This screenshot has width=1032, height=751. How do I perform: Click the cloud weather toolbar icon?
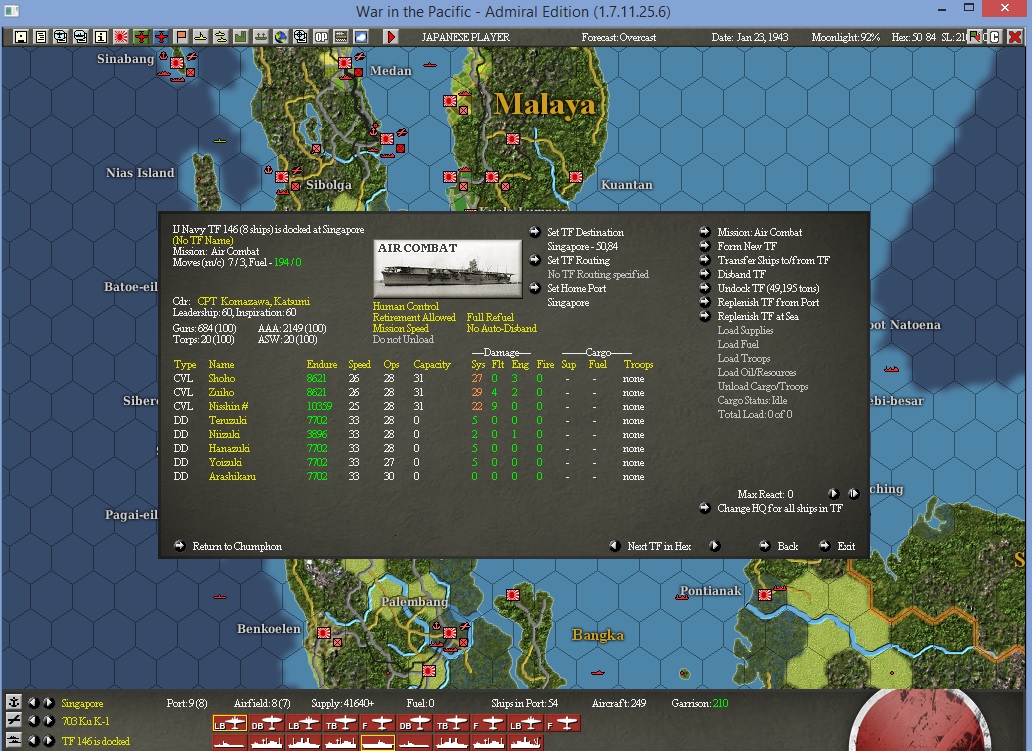(361, 37)
